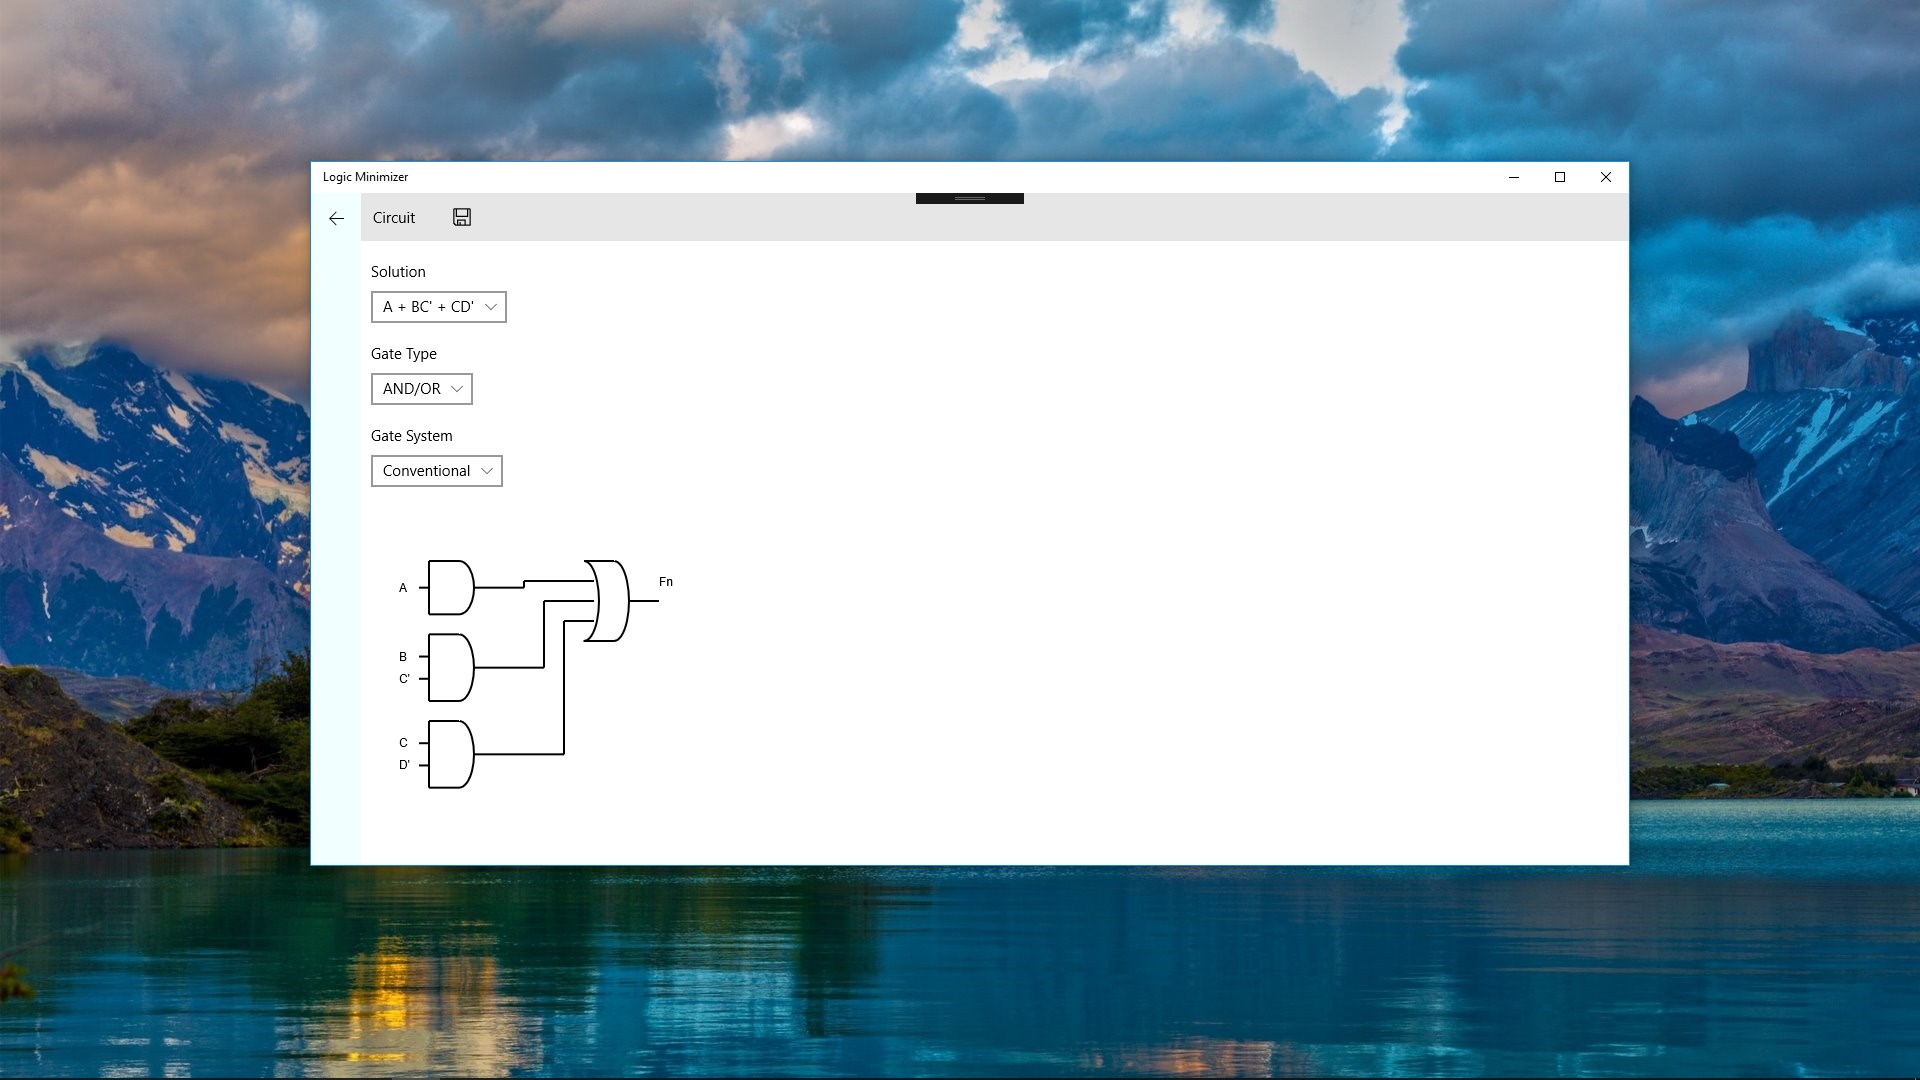Click the back arrow button
This screenshot has height=1080, width=1920.
[x=336, y=218]
